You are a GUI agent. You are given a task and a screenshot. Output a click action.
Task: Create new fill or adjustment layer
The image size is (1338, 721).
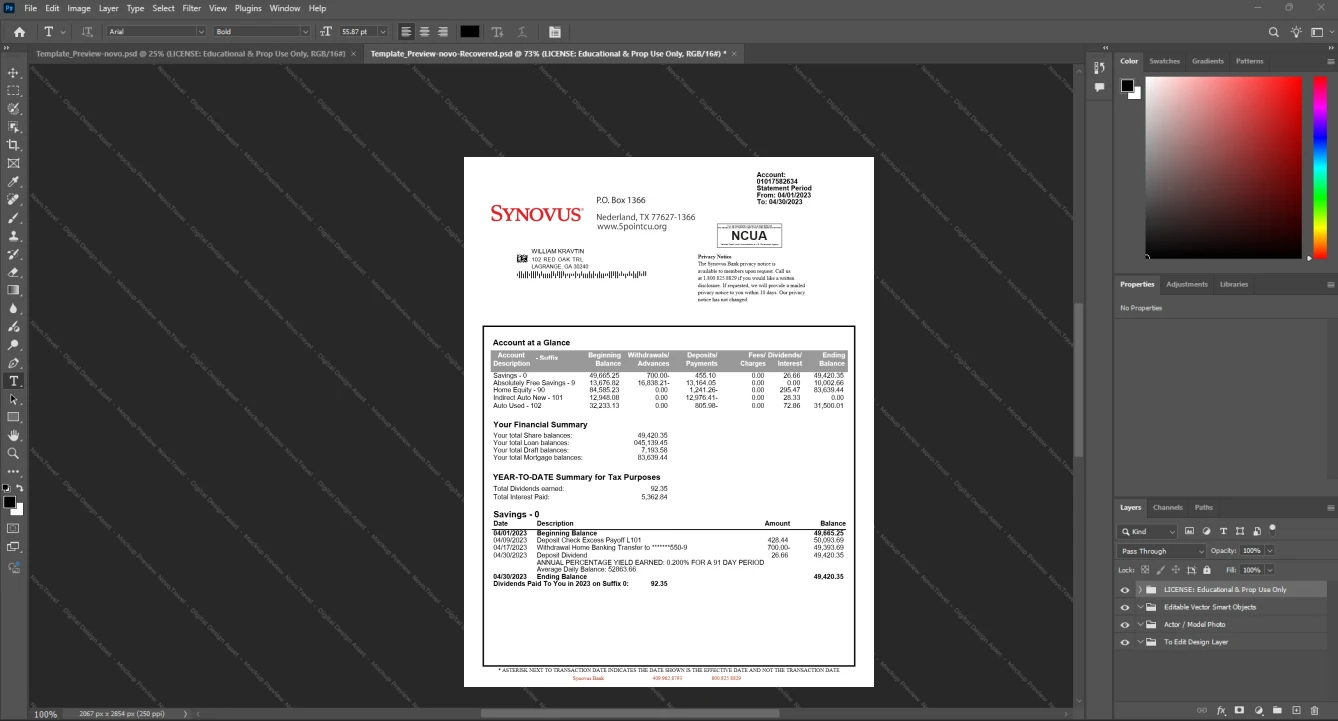point(1258,710)
